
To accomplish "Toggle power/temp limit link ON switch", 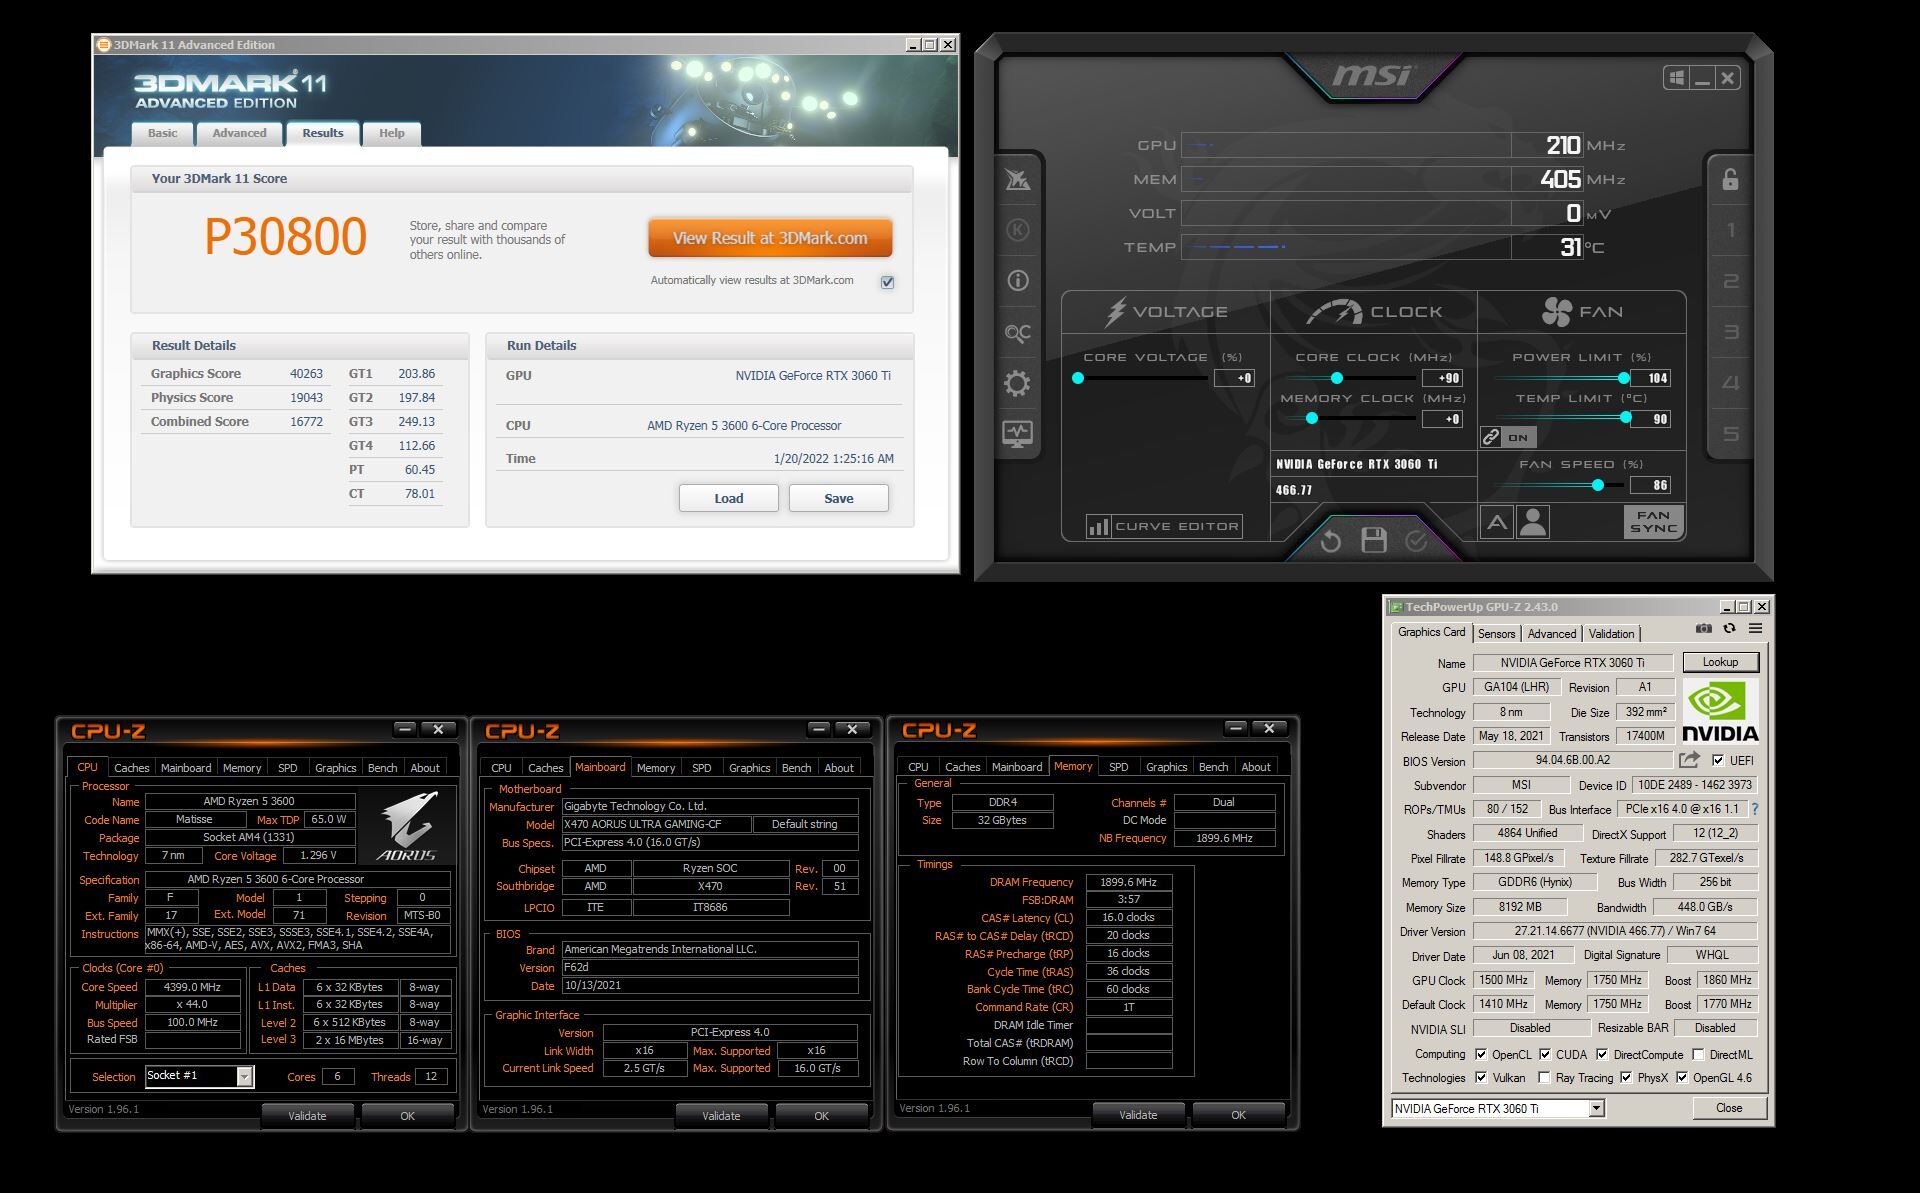I will tap(1508, 437).
